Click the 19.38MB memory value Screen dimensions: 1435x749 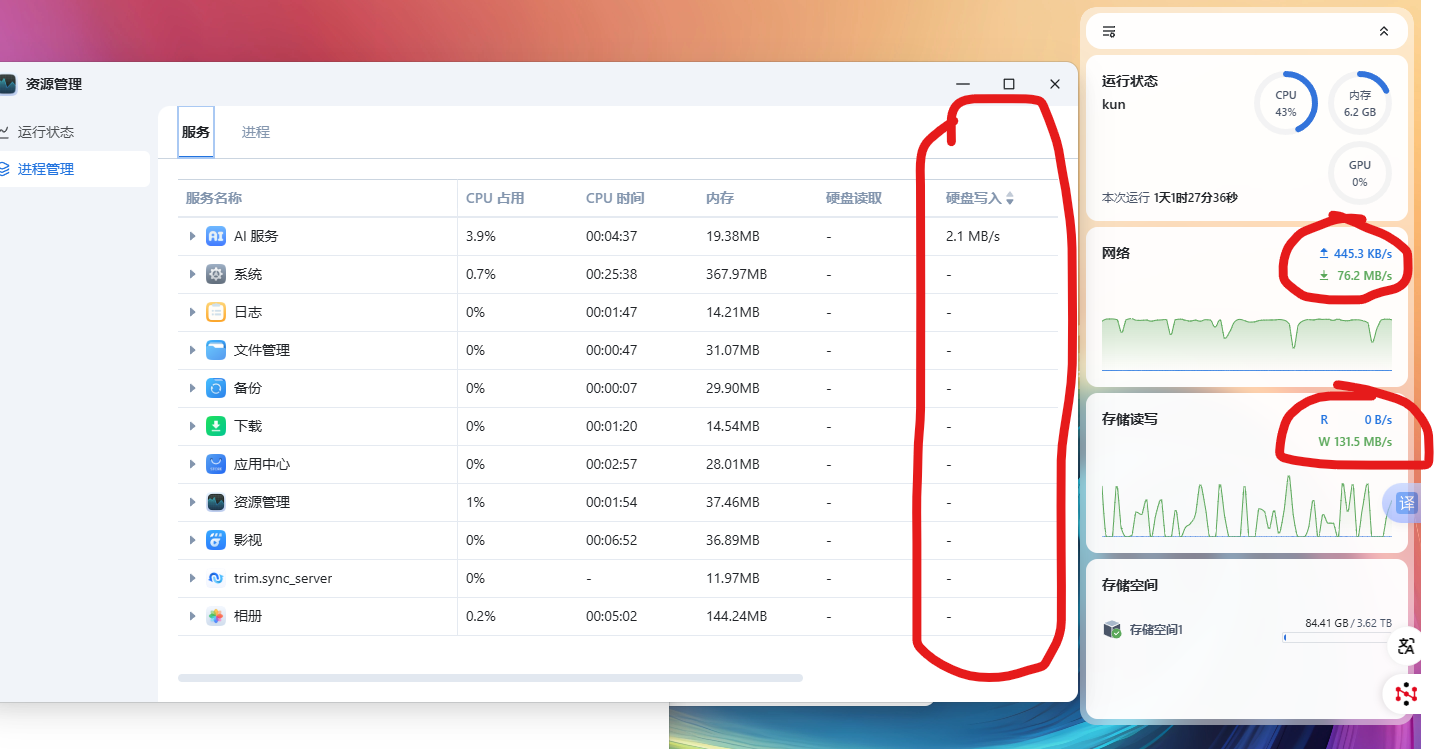coord(733,236)
